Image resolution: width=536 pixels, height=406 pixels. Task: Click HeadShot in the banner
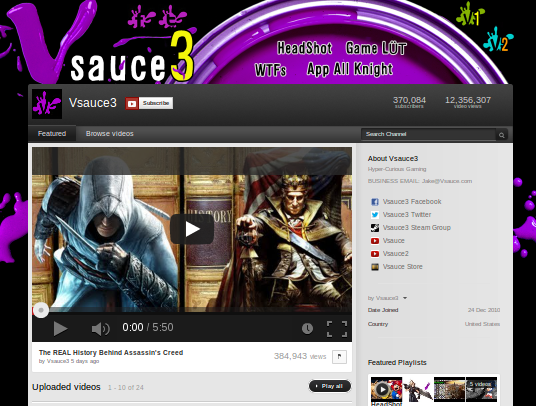[x=304, y=48]
